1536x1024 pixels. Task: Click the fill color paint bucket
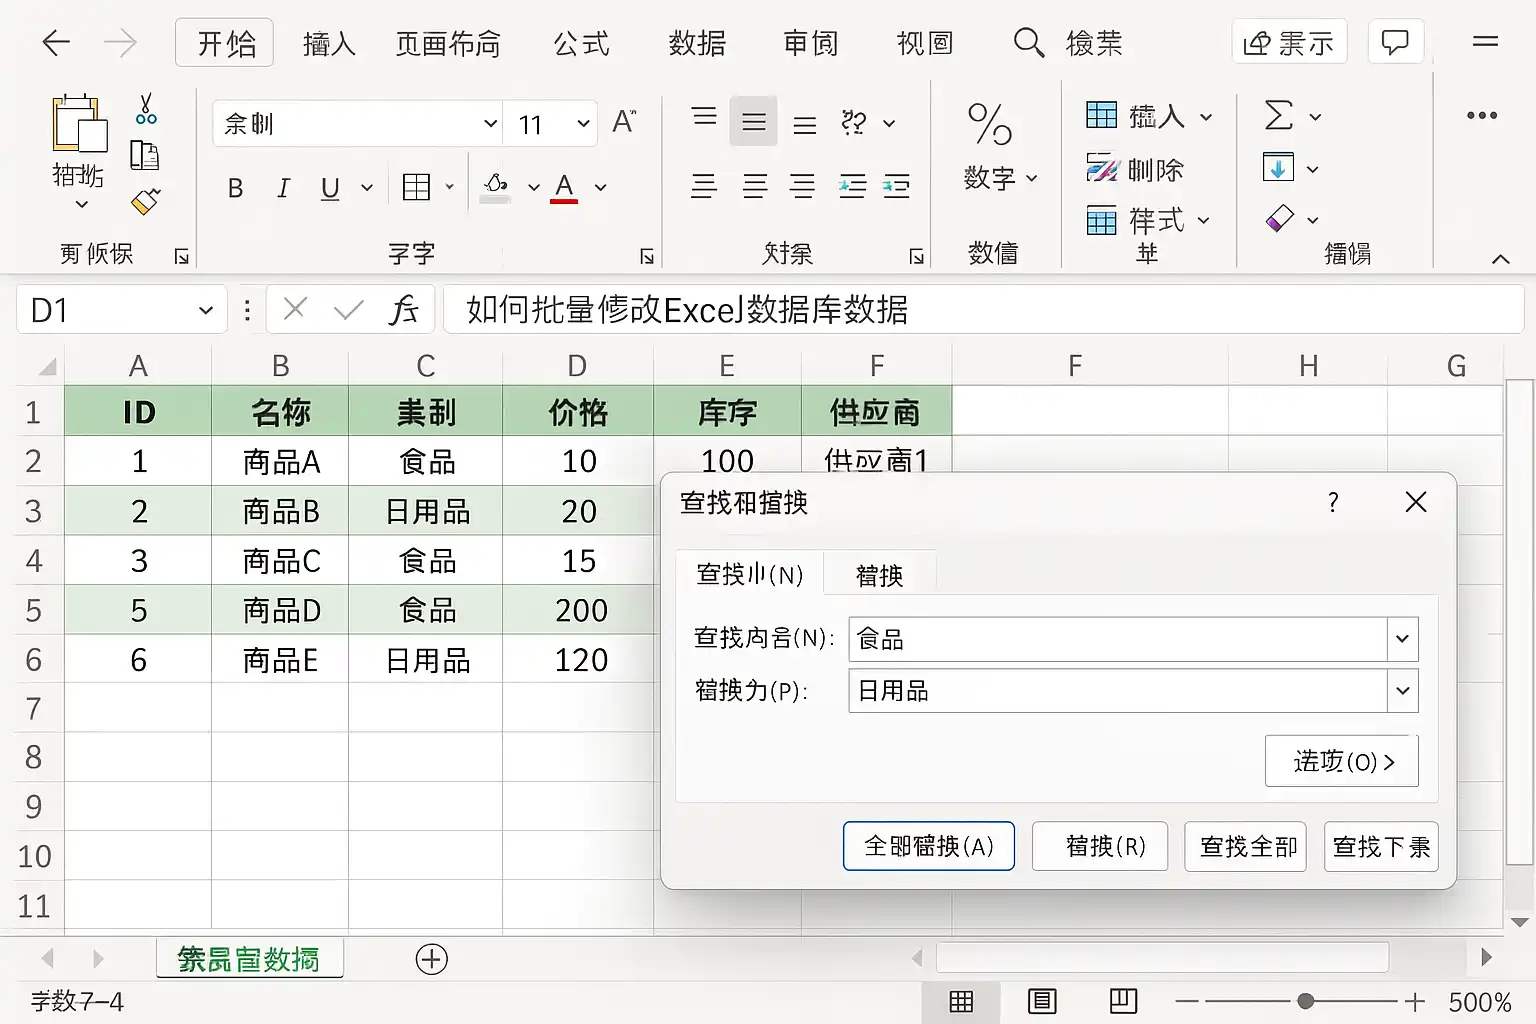496,186
